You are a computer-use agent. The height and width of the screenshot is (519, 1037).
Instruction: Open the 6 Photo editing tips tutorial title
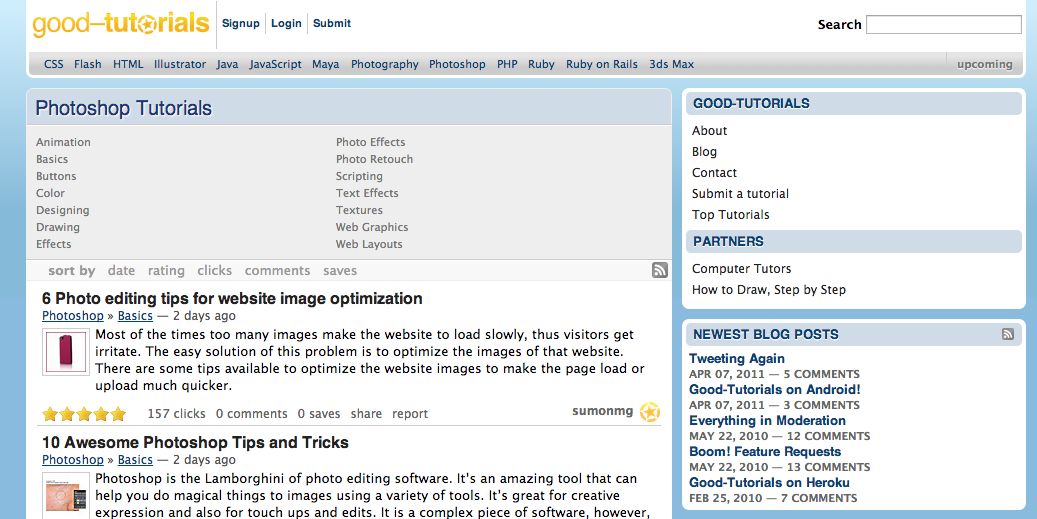(232, 298)
